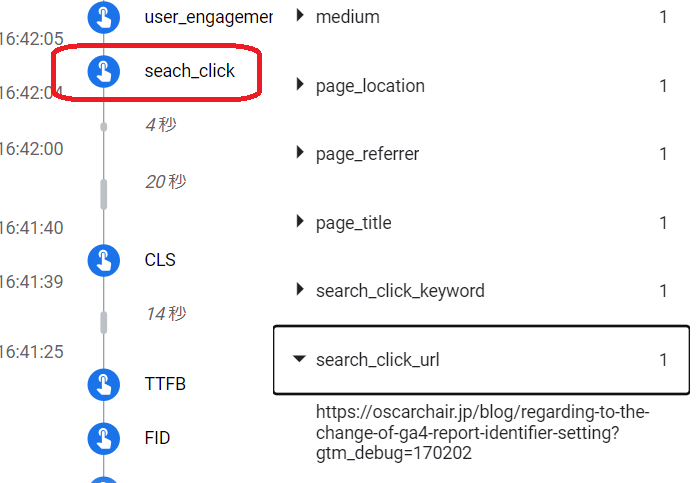This screenshot has width=697, height=483.
Task: Click the user_engagement event touch icon
Action: pos(104,17)
